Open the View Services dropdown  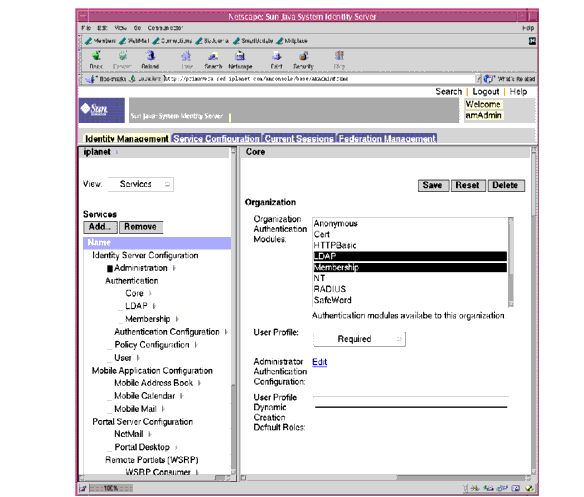[x=141, y=184]
